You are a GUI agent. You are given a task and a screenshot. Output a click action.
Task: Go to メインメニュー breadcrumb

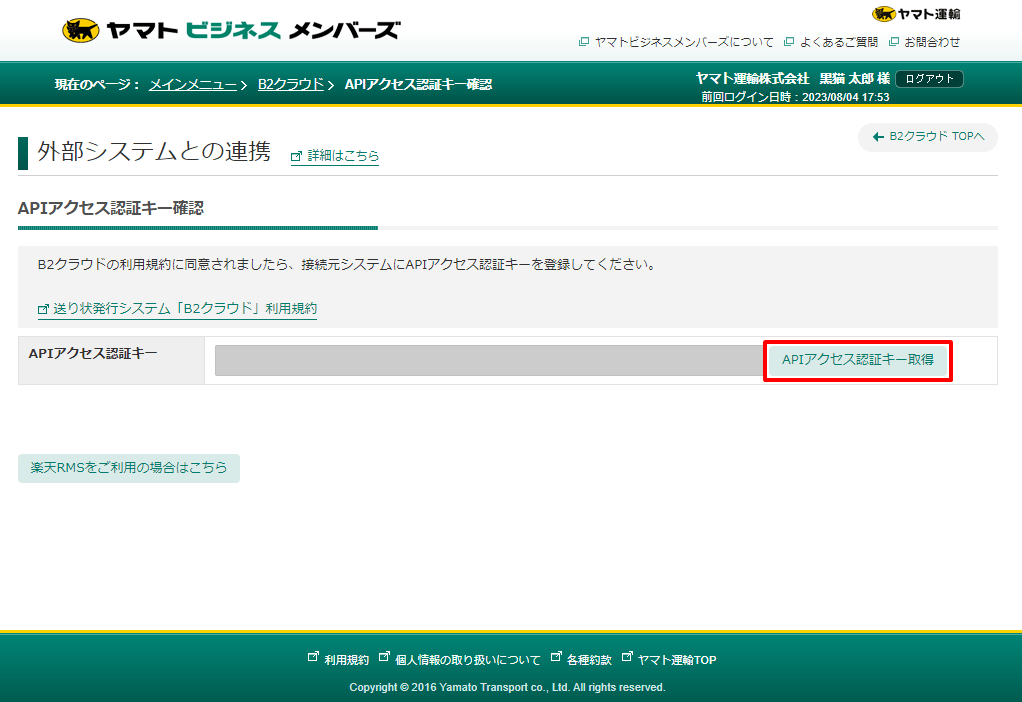193,84
